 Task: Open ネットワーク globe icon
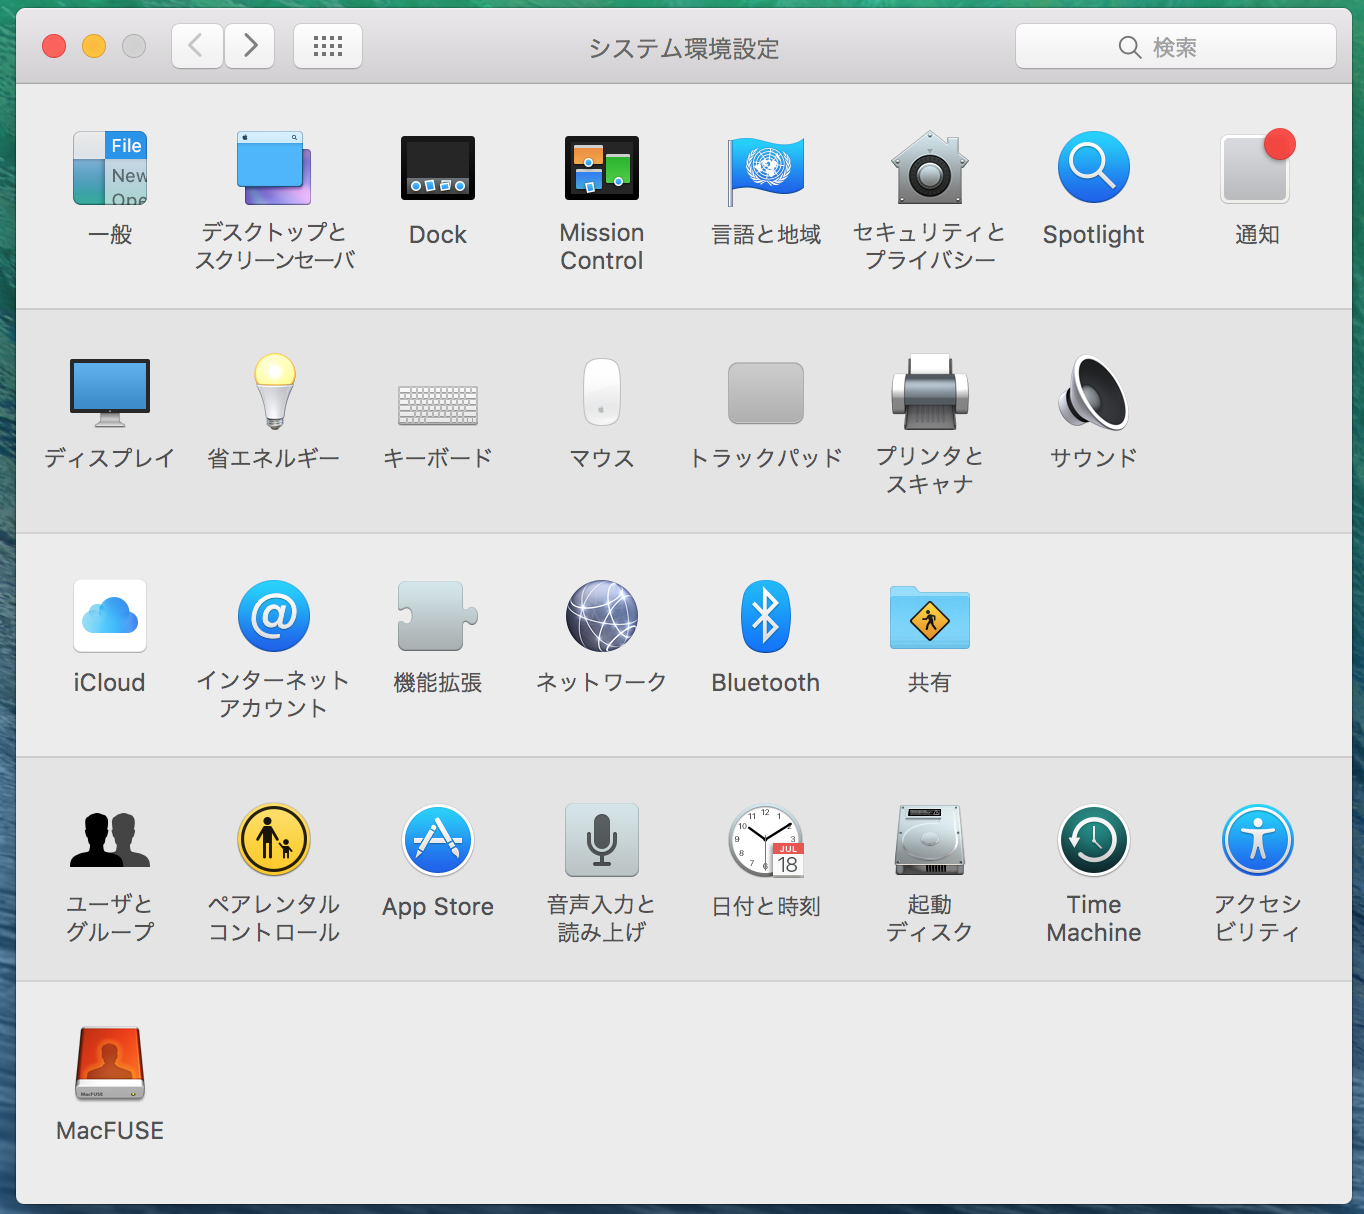coord(602,616)
